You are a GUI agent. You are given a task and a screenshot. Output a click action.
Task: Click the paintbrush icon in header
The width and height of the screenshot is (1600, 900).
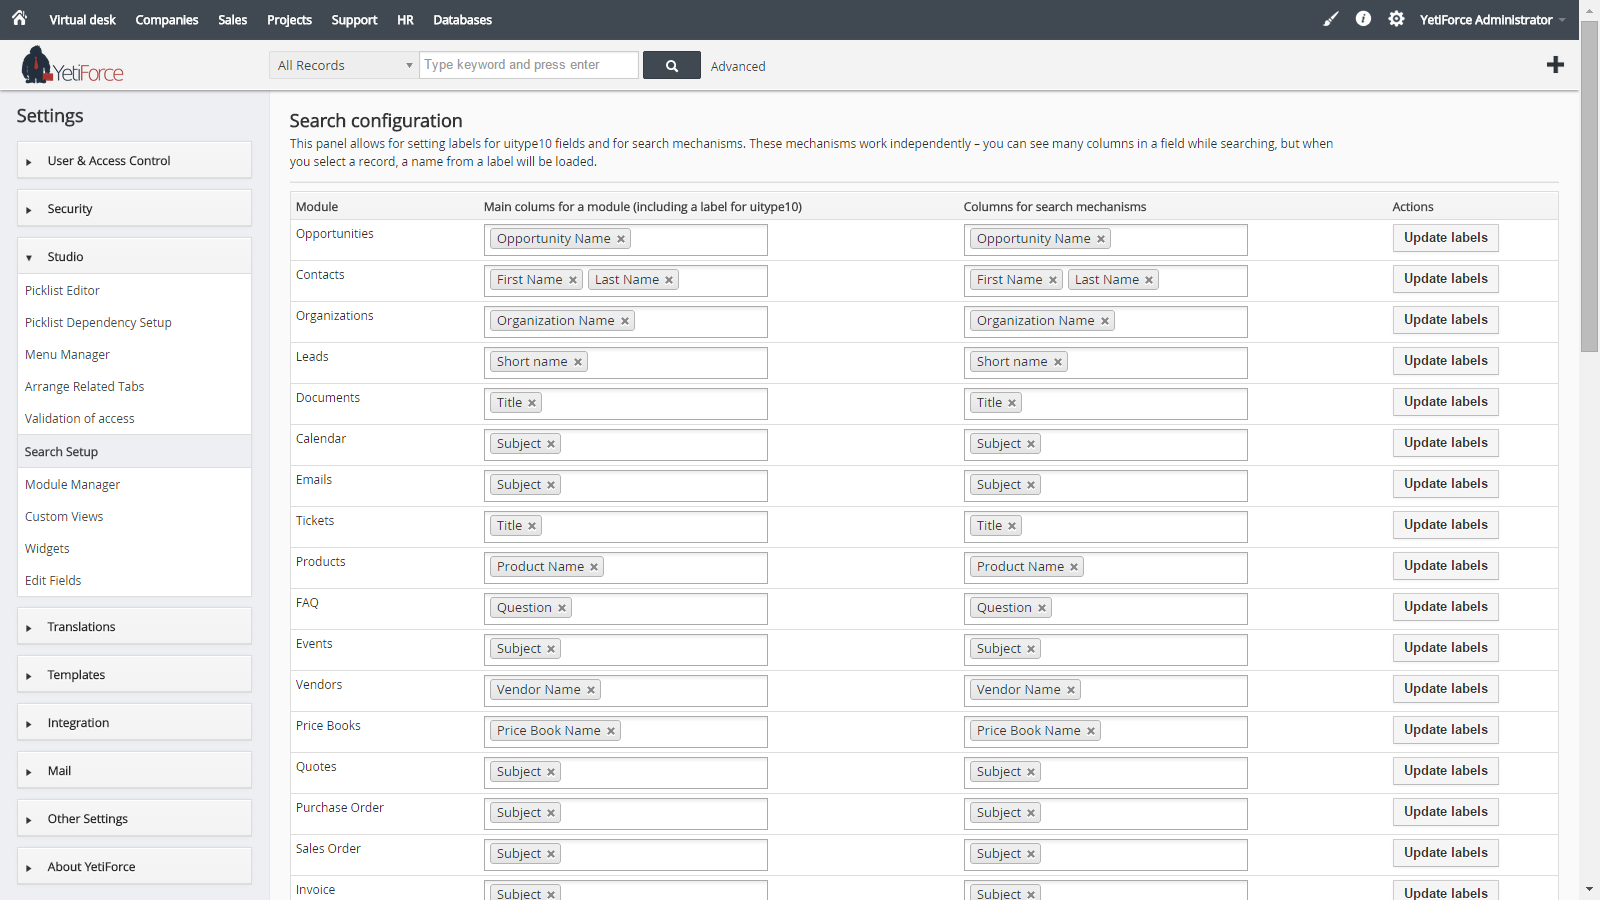tap(1330, 19)
